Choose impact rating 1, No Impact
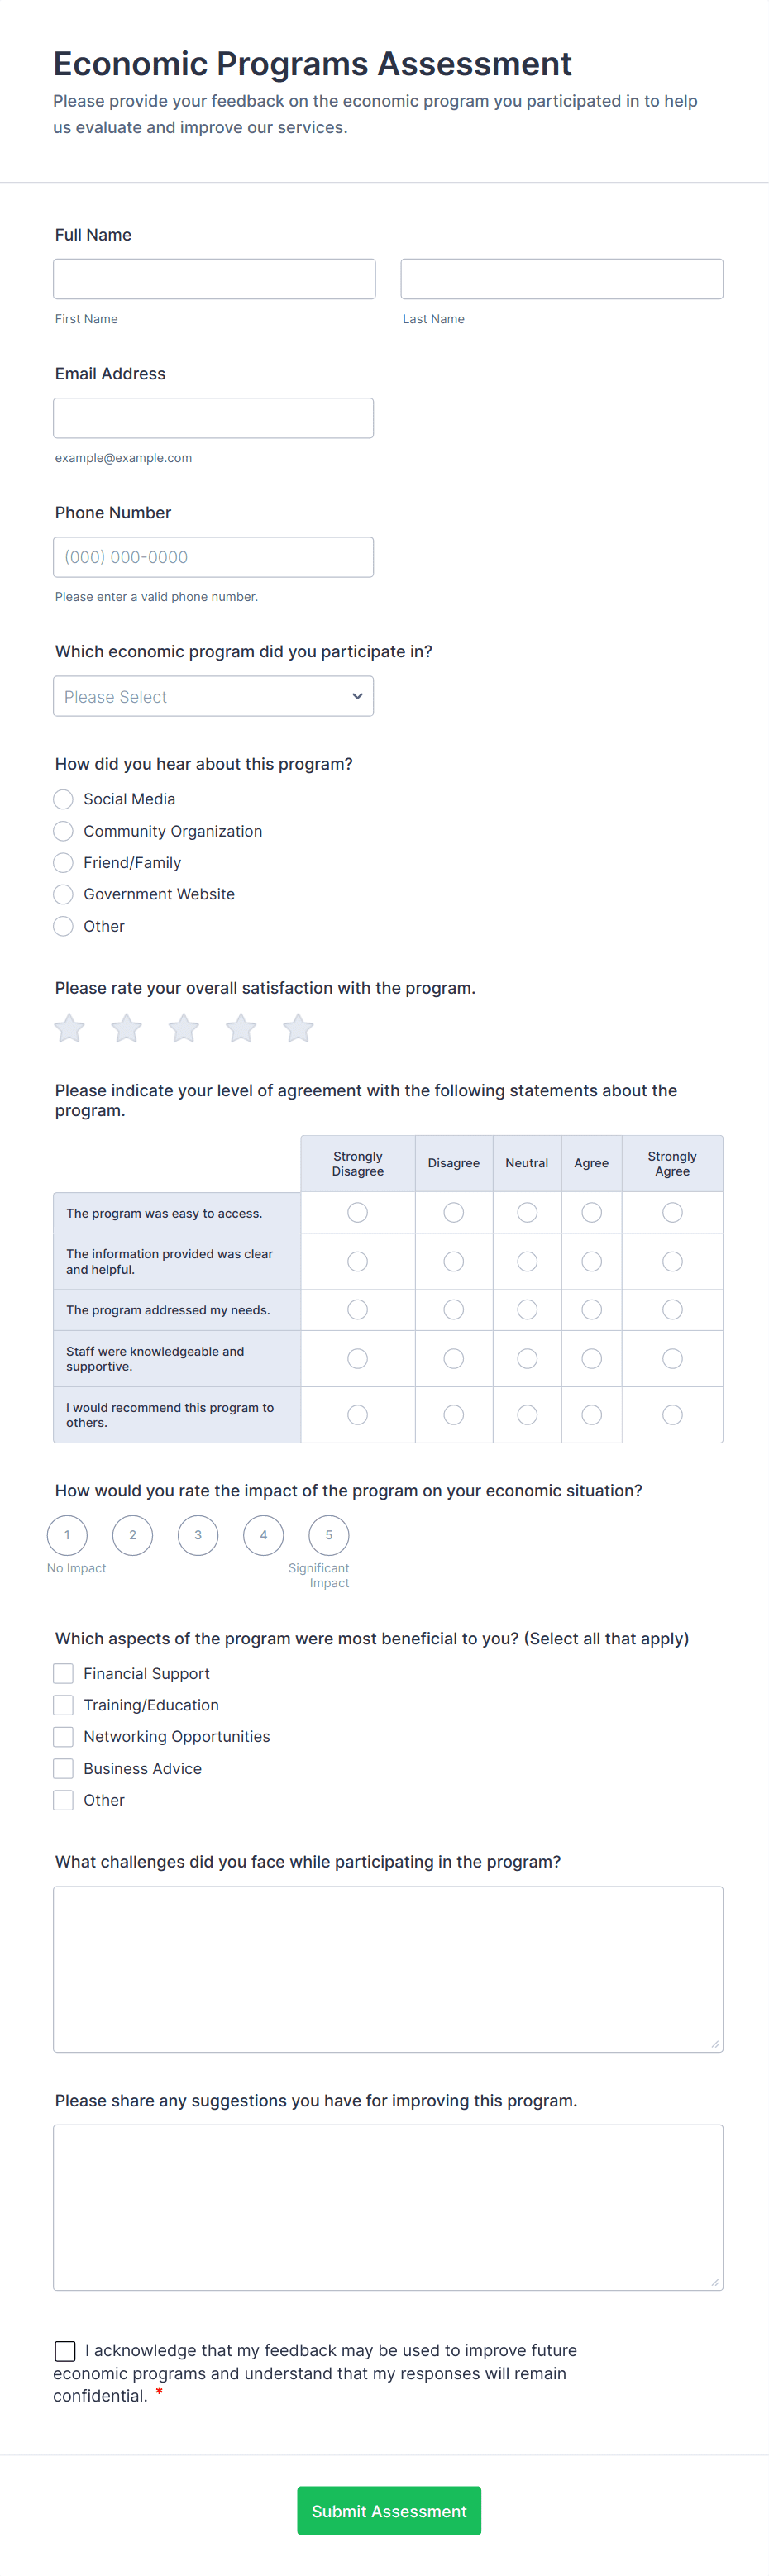 (67, 1535)
